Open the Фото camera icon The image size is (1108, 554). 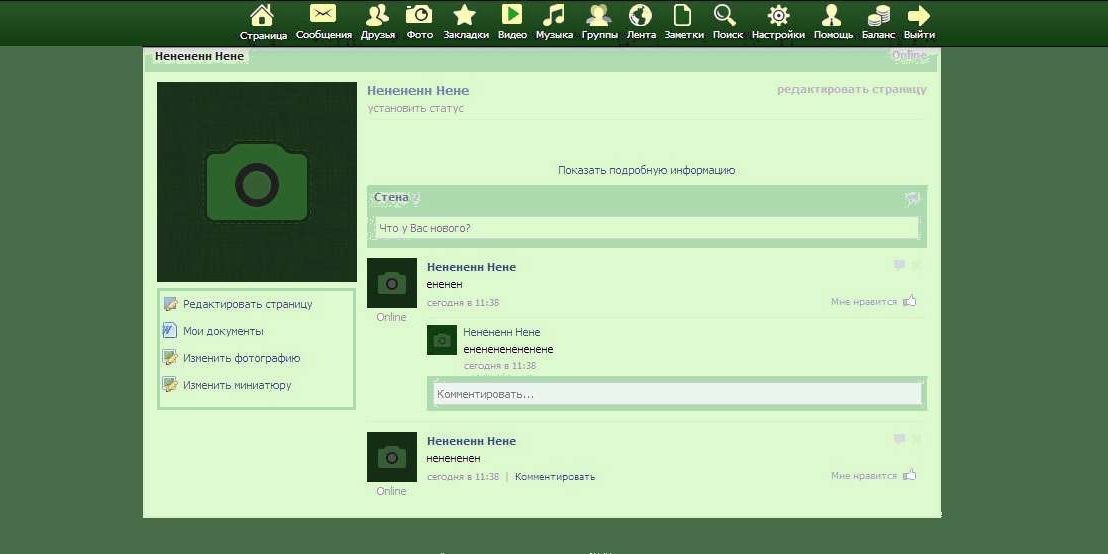pyautogui.click(x=419, y=15)
